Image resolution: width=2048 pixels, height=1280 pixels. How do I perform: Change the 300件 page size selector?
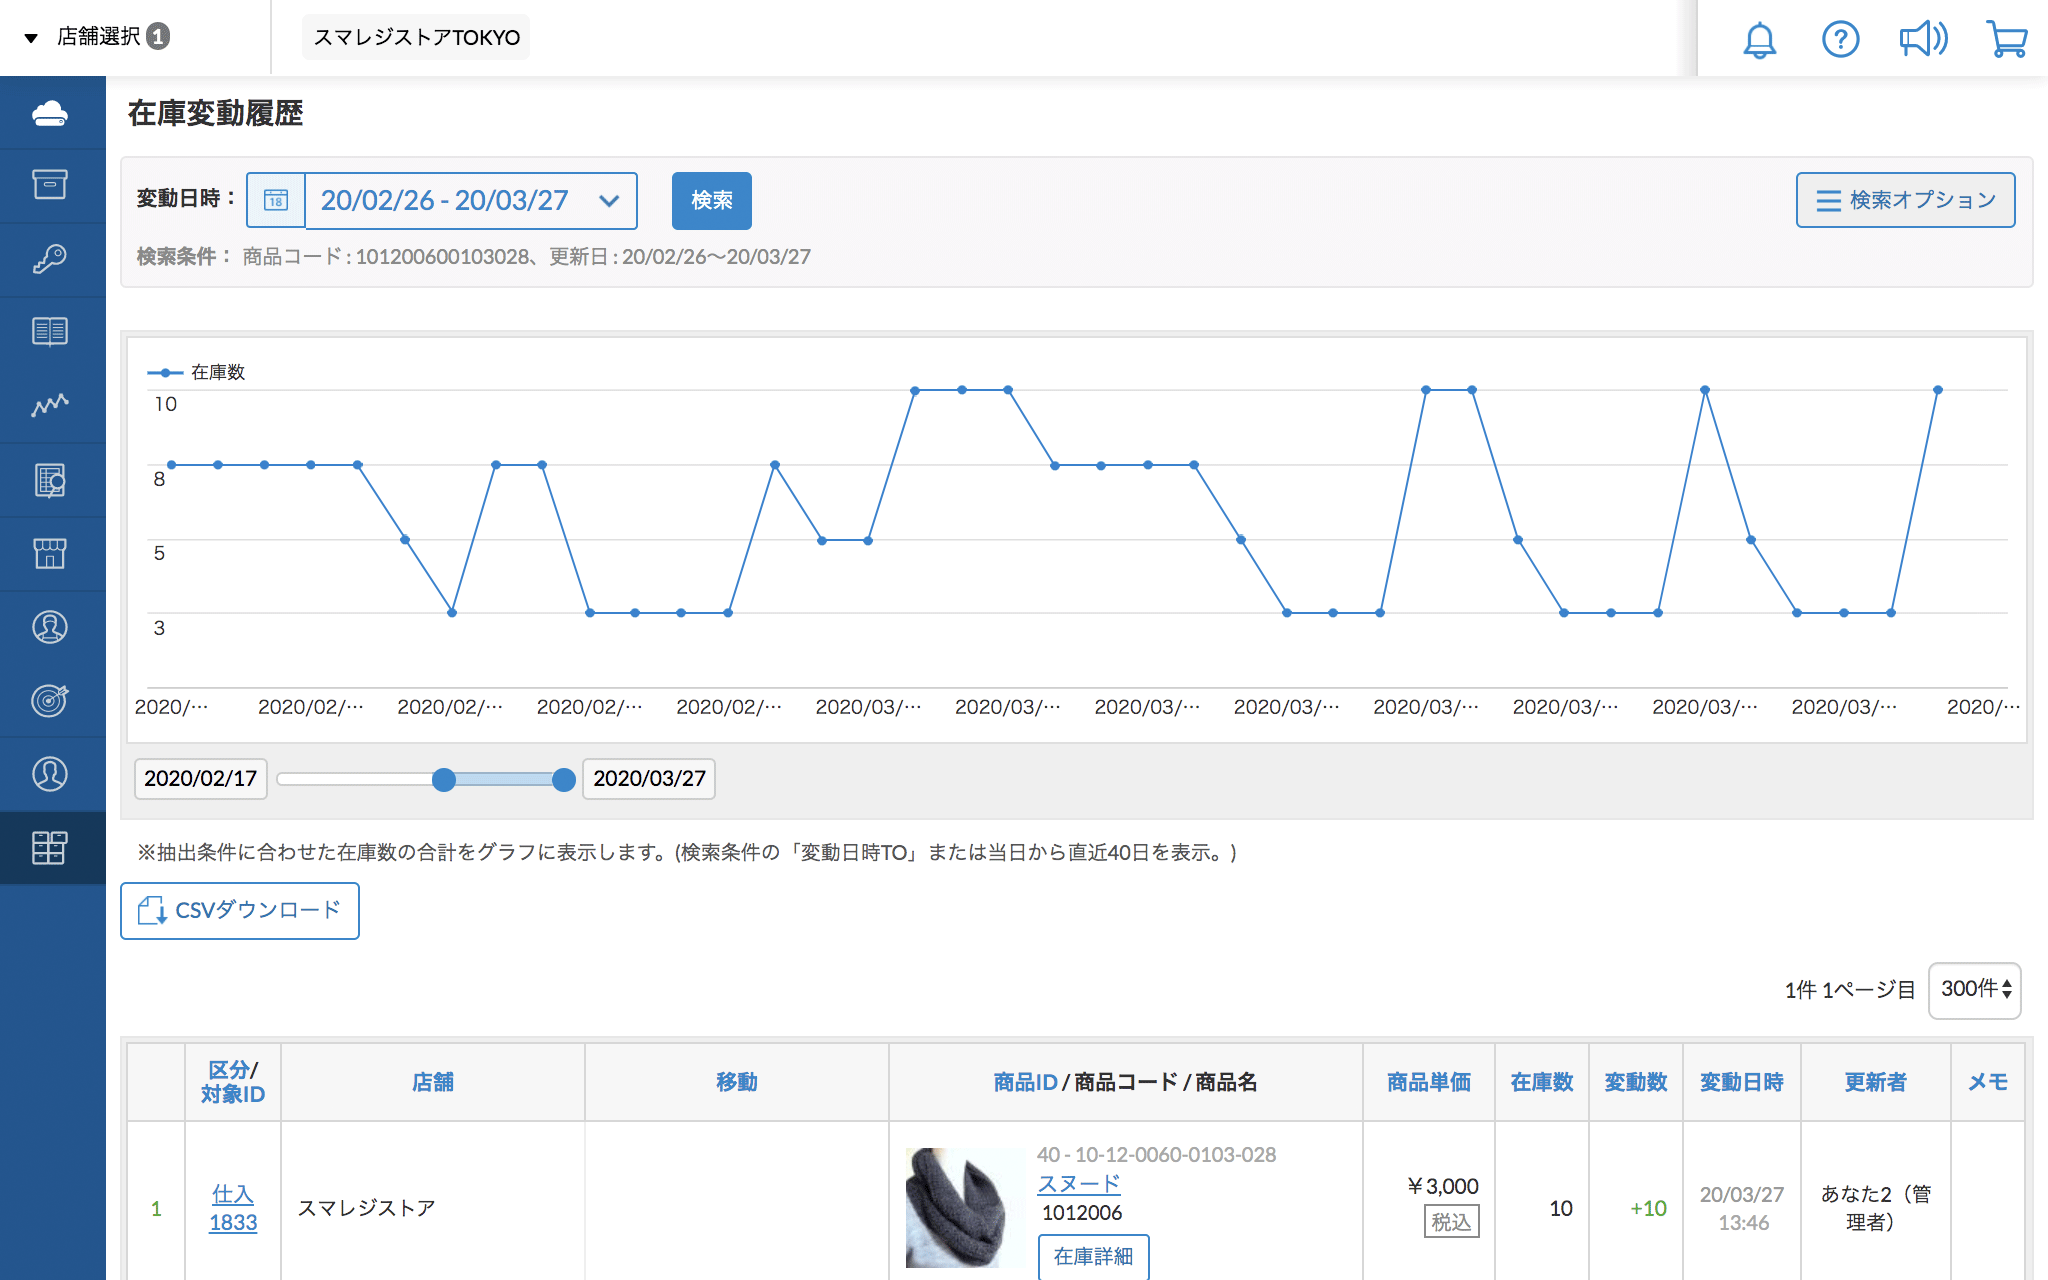[1975, 990]
